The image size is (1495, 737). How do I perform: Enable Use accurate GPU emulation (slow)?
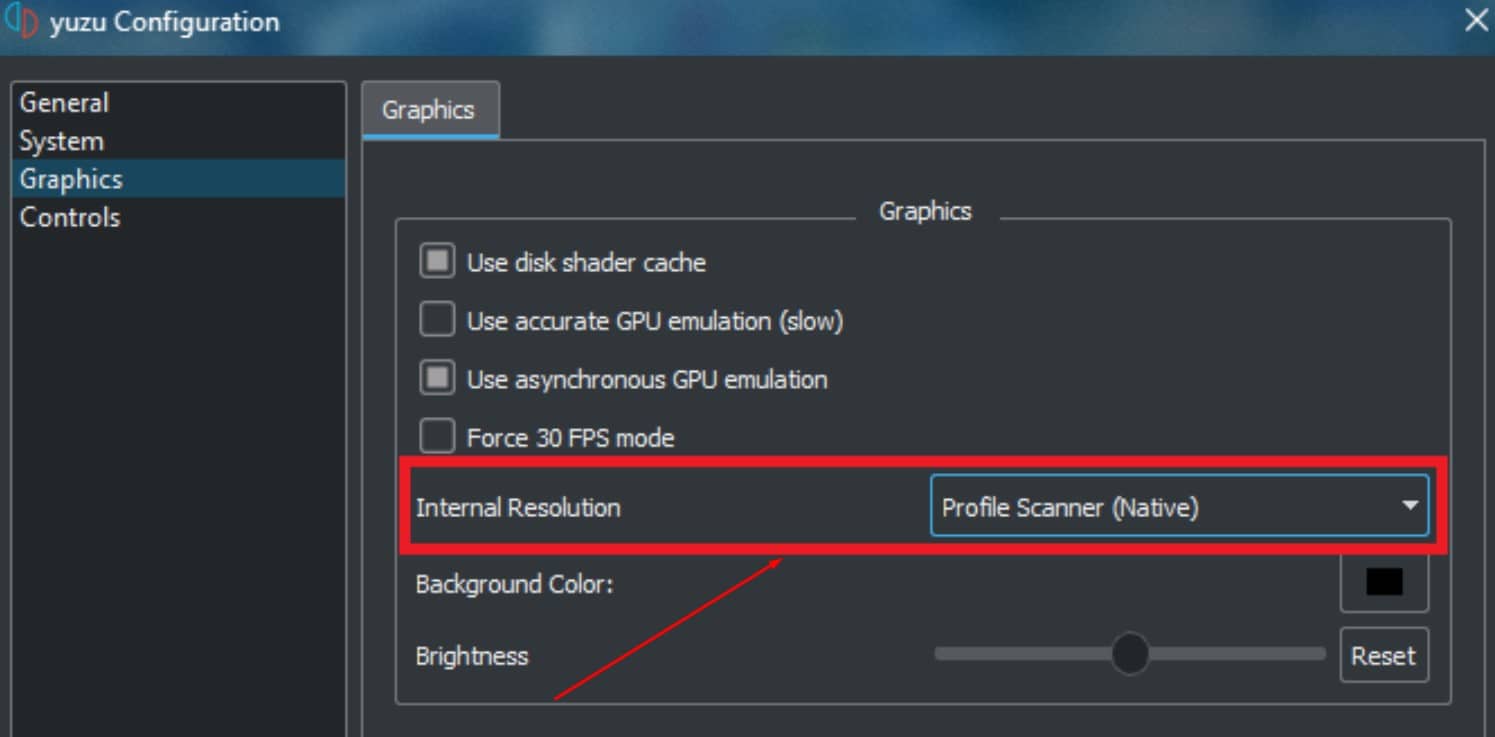tap(437, 321)
